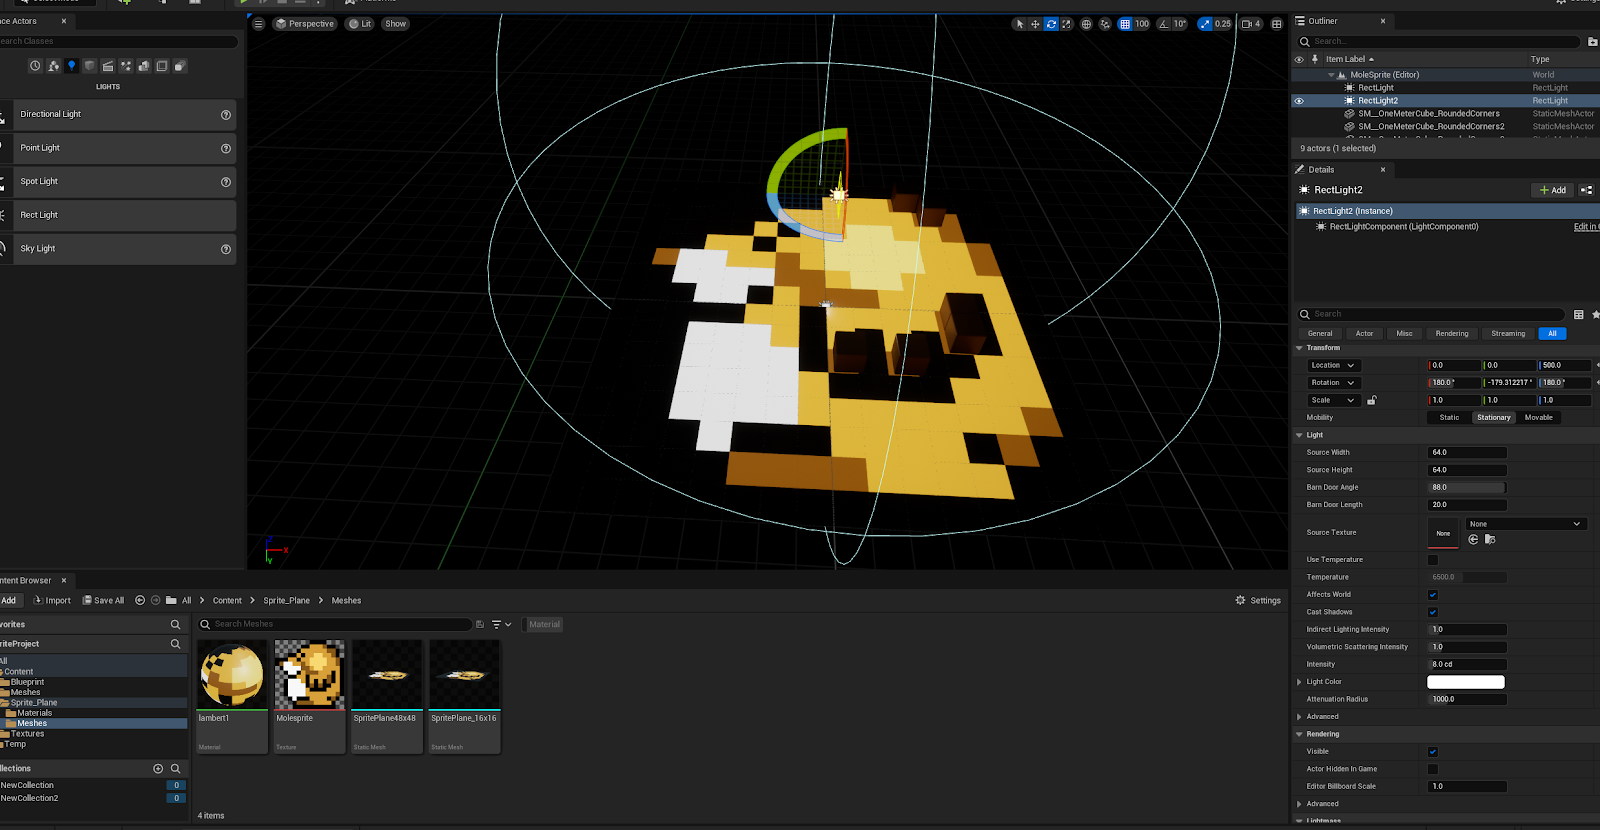The image size is (1600, 830).
Task: Select Cinematic clapperboard category icon
Action: [107, 66]
